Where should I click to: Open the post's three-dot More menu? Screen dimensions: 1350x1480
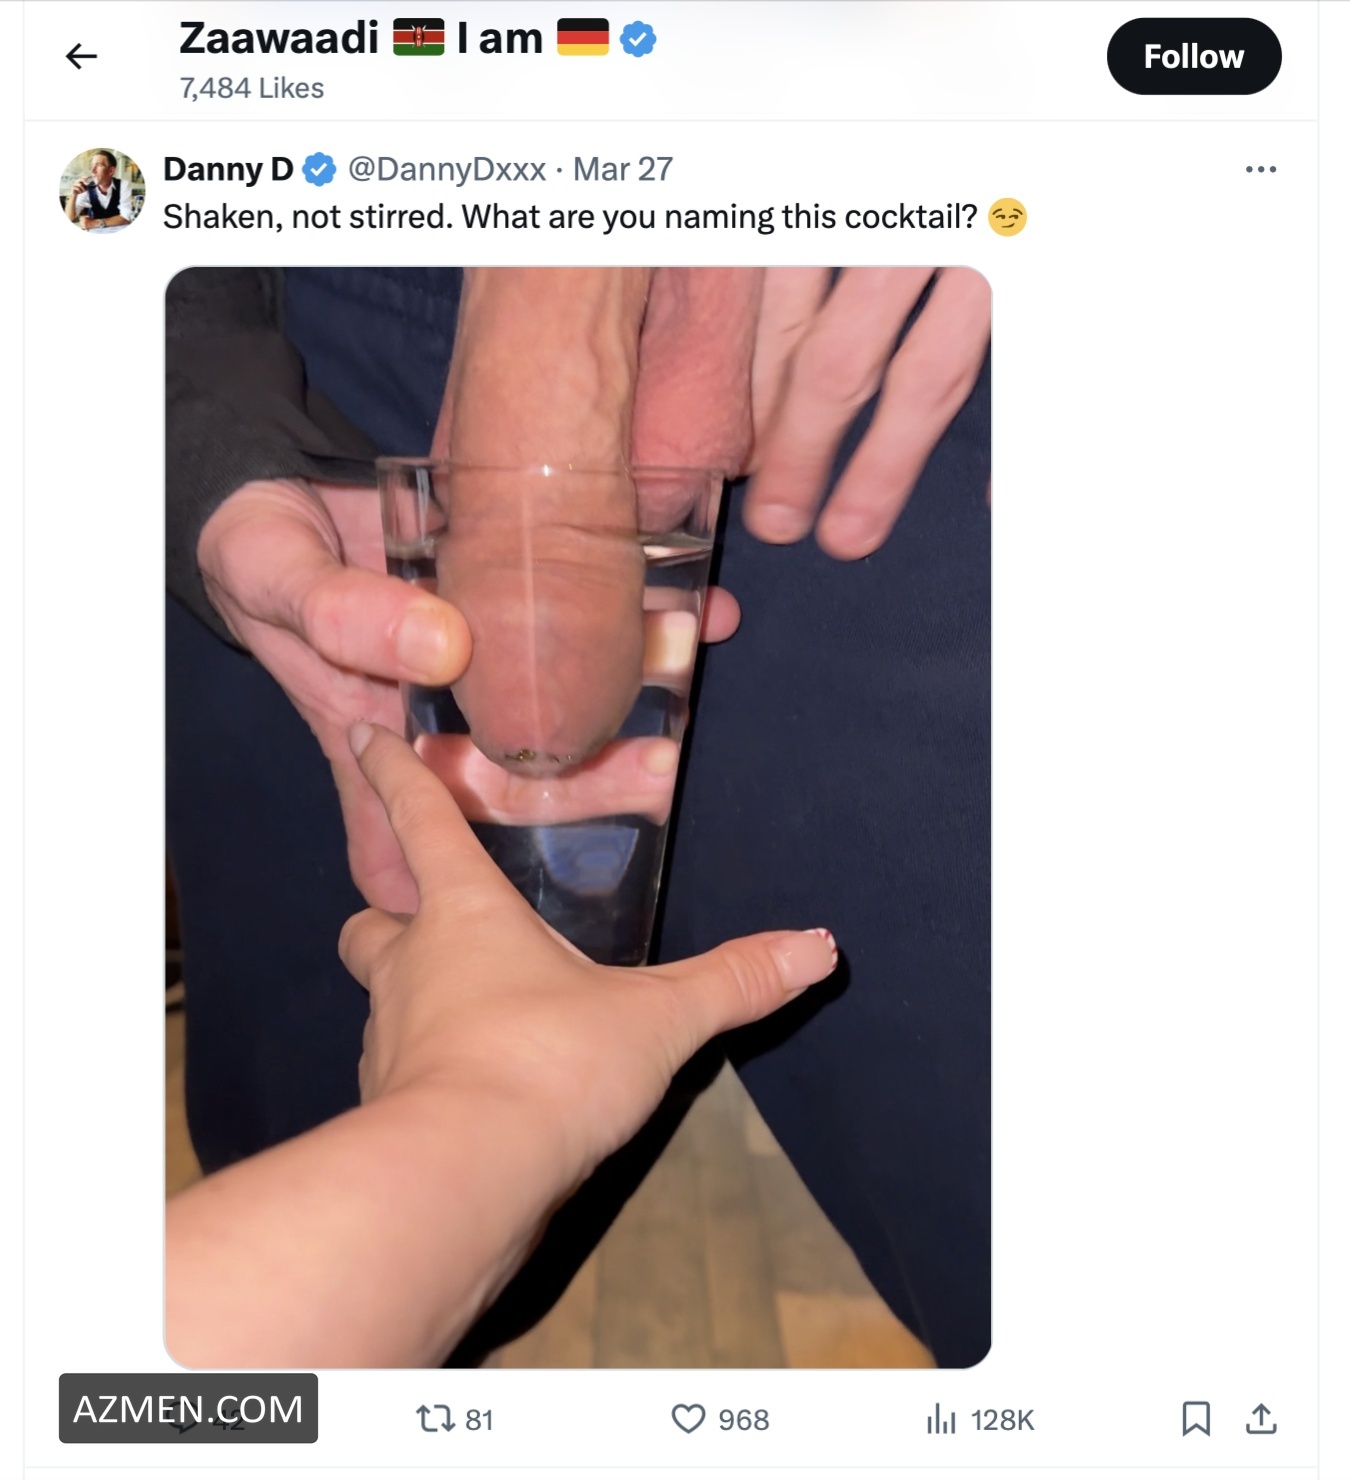tap(1260, 169)
